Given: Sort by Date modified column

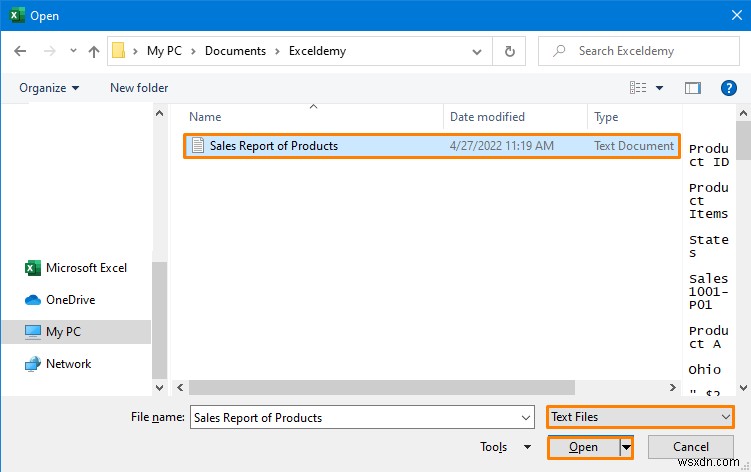Looking at the screenshot, I should [487, 117].
